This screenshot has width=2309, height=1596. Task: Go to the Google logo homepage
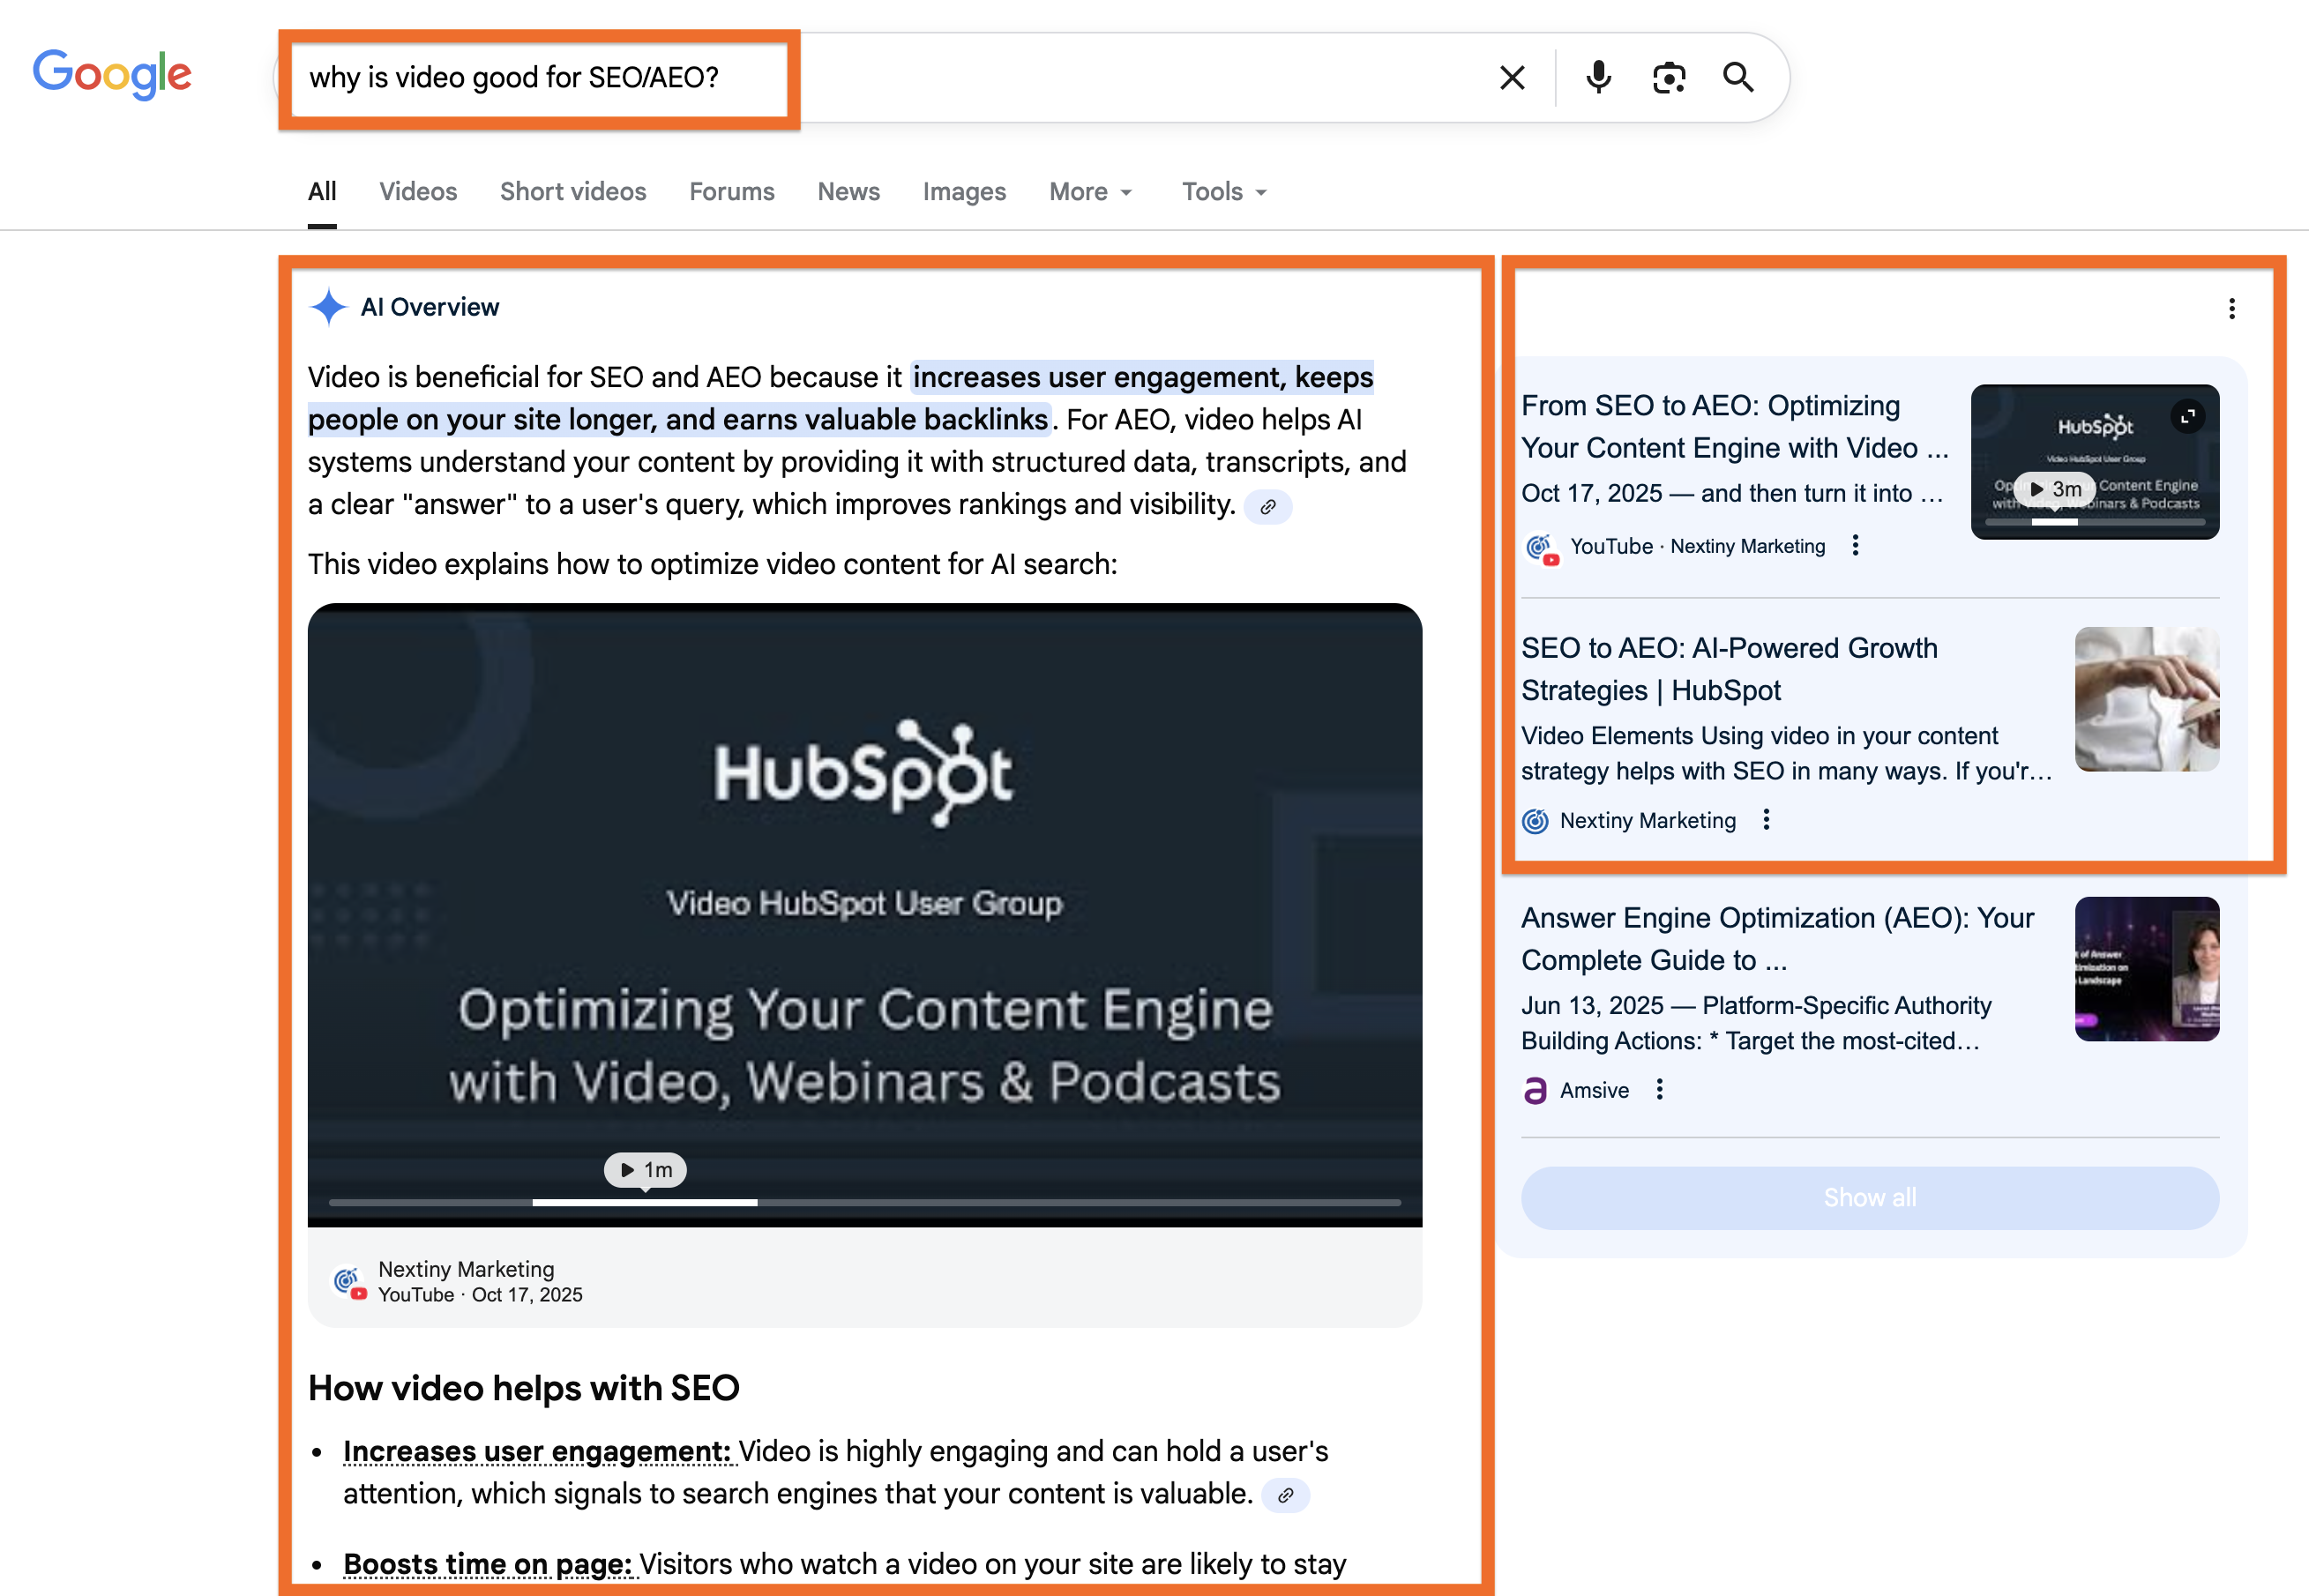point(112,75)
